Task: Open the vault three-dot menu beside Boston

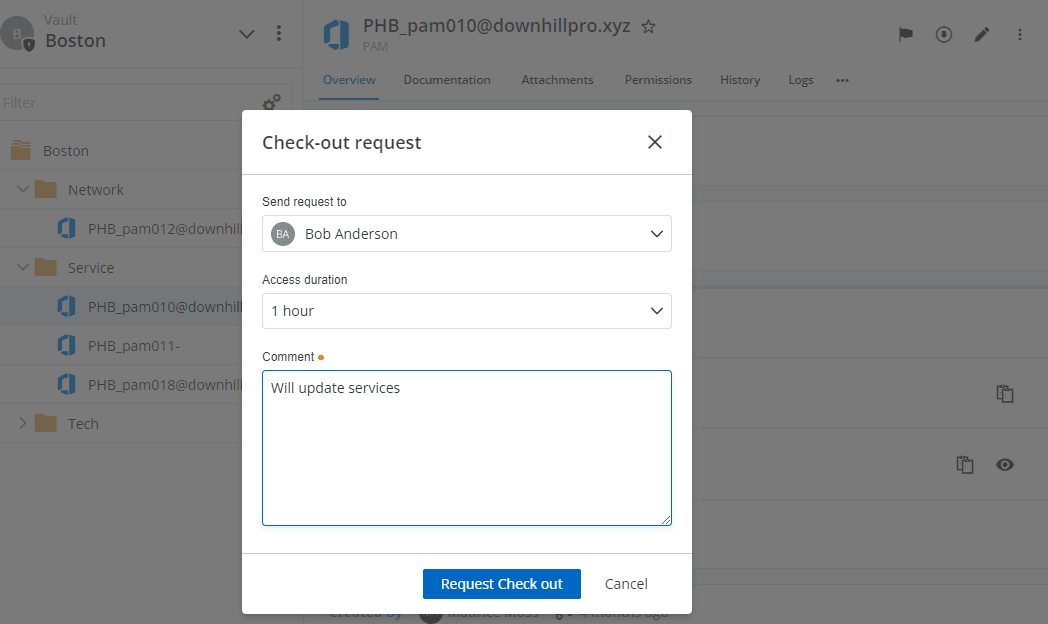Action: pyautogui.click(x=279, y=34)
